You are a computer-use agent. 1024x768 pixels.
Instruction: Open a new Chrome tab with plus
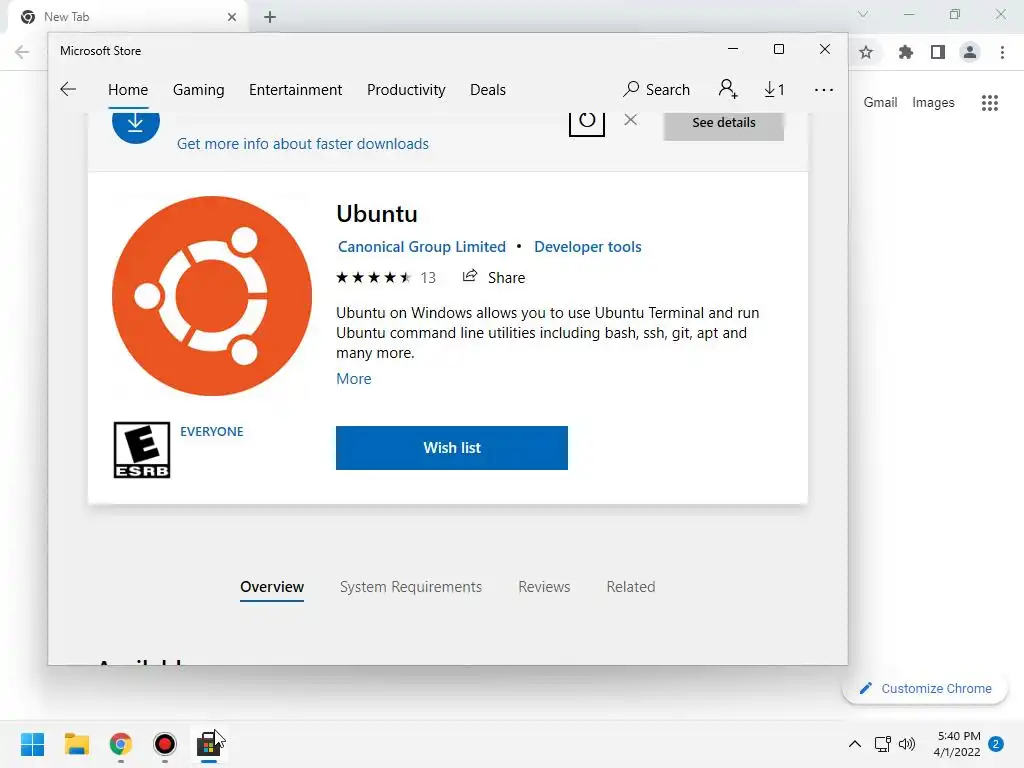(270, 17)
